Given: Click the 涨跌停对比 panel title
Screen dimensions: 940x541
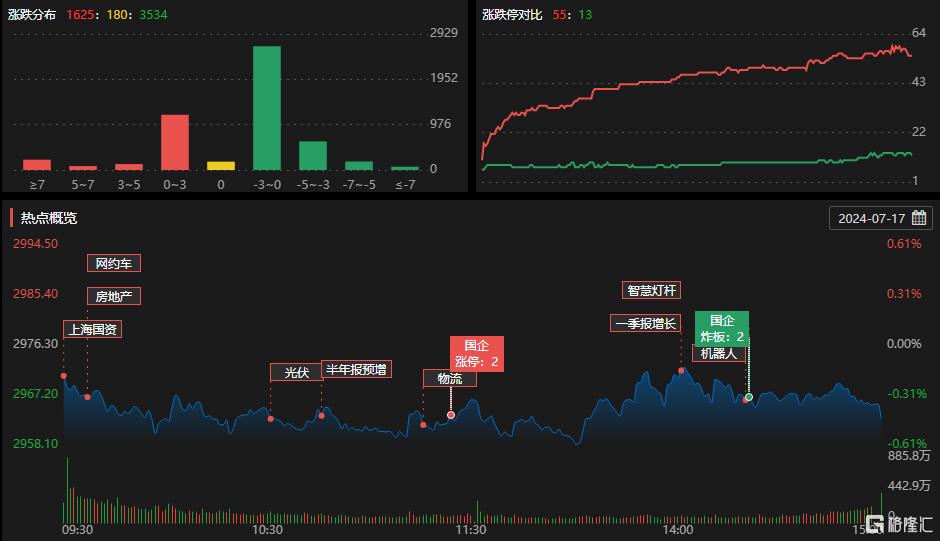Looking at the screenshot, I should click(x=512, y=14).
